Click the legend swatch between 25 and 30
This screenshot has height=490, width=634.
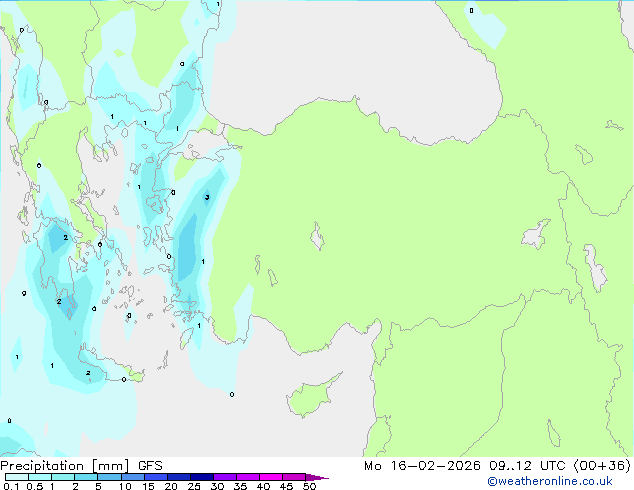[202, 477]
